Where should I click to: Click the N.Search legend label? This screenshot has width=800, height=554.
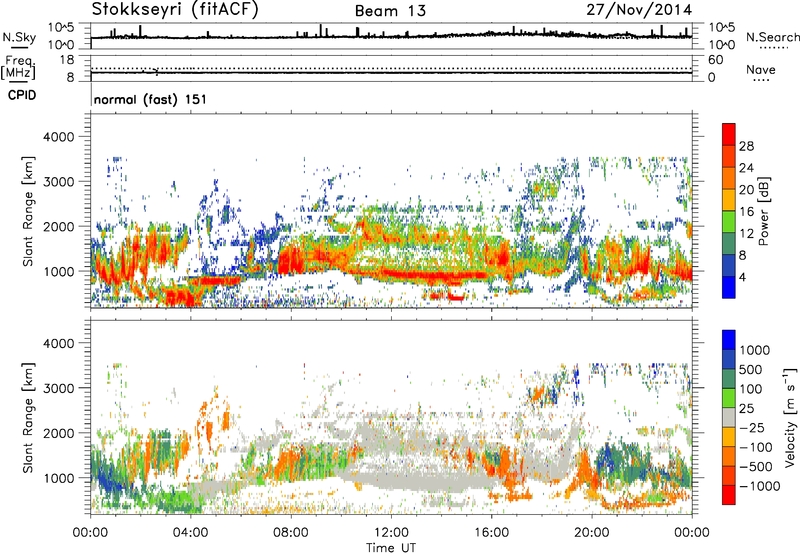(772, 37)
